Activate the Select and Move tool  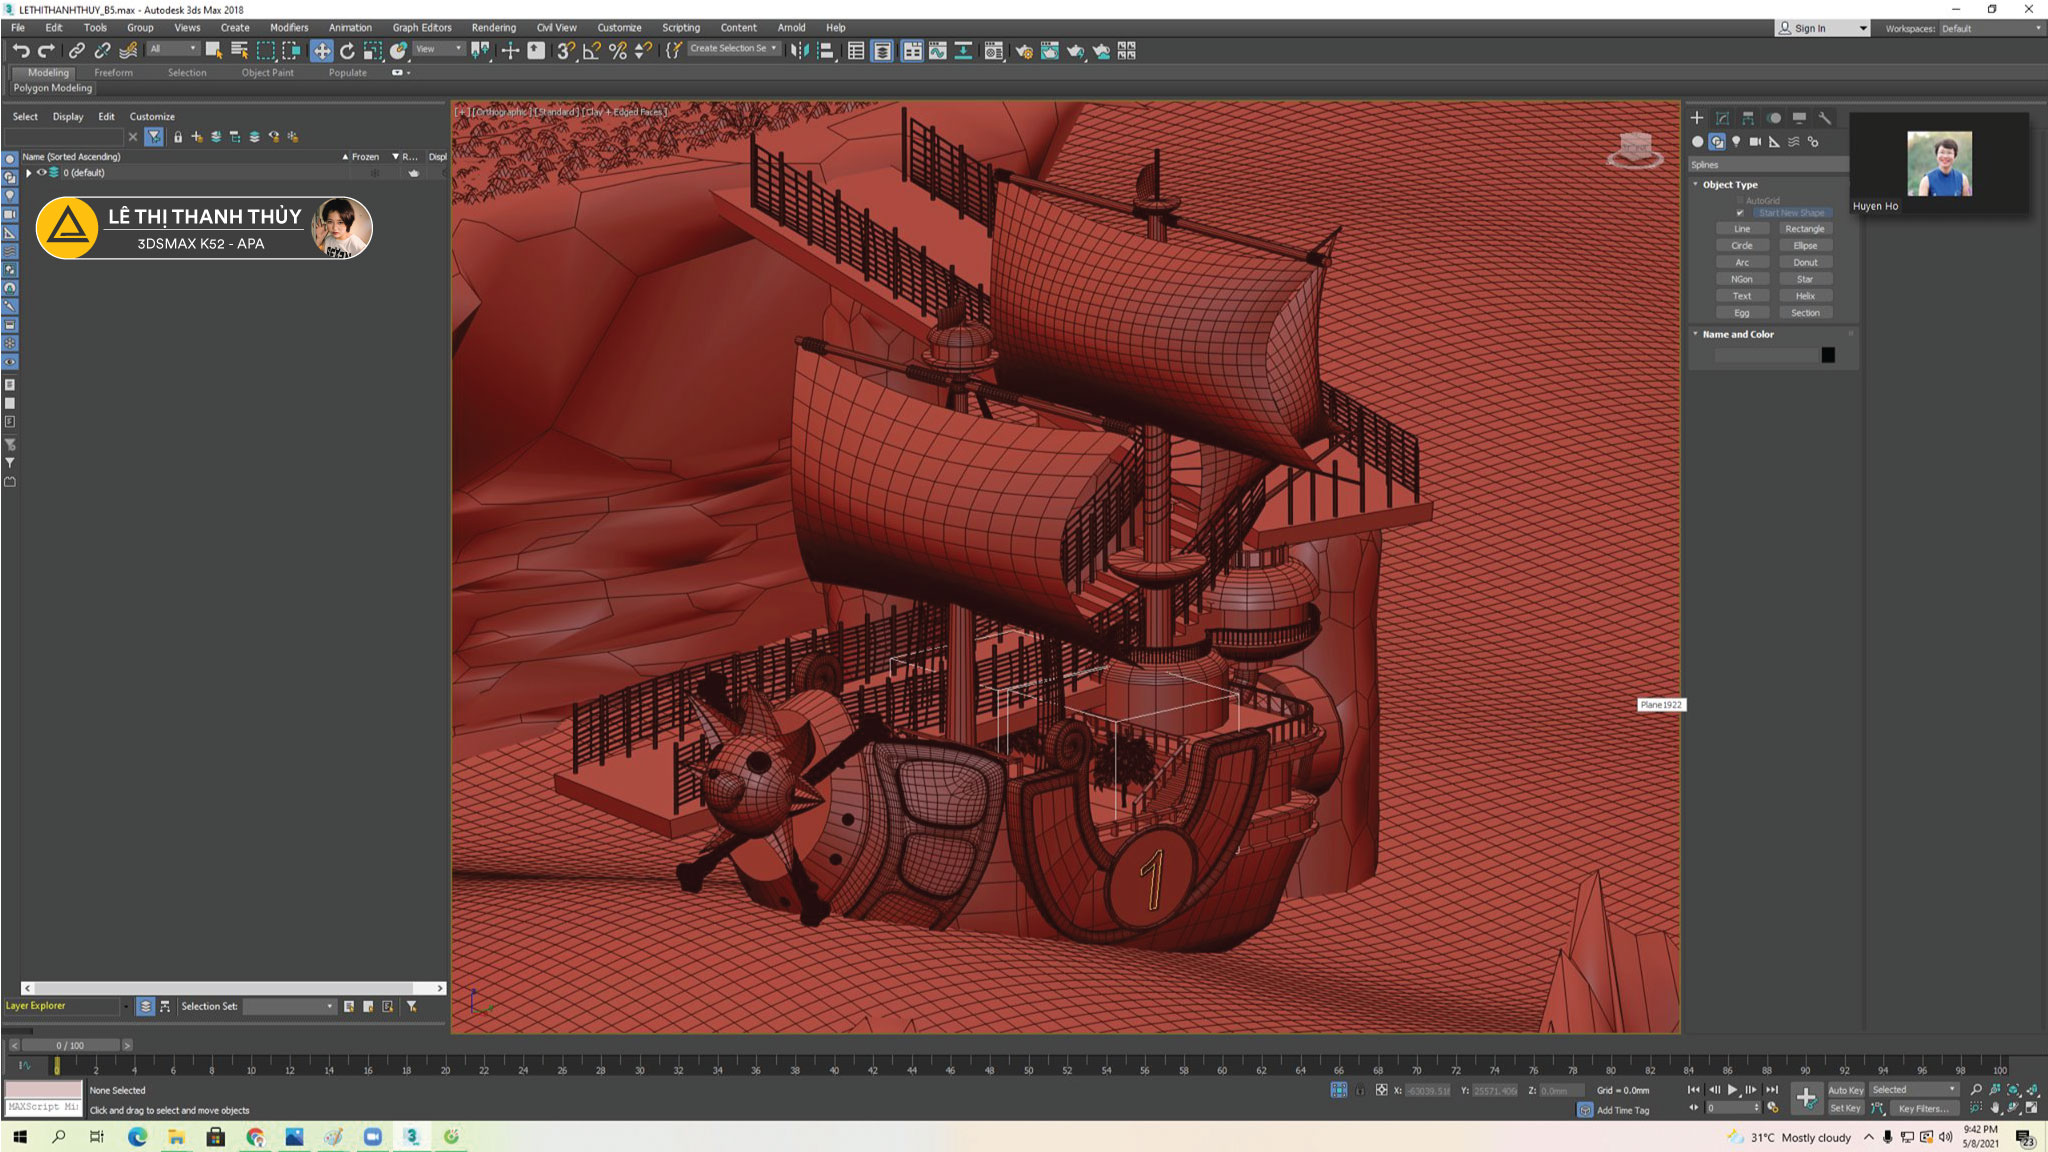pyautogui.click(x=321, y=50)
